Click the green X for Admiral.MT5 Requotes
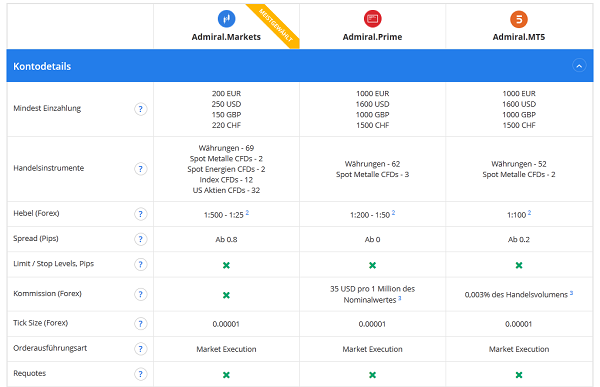 [x=519, y=375]
